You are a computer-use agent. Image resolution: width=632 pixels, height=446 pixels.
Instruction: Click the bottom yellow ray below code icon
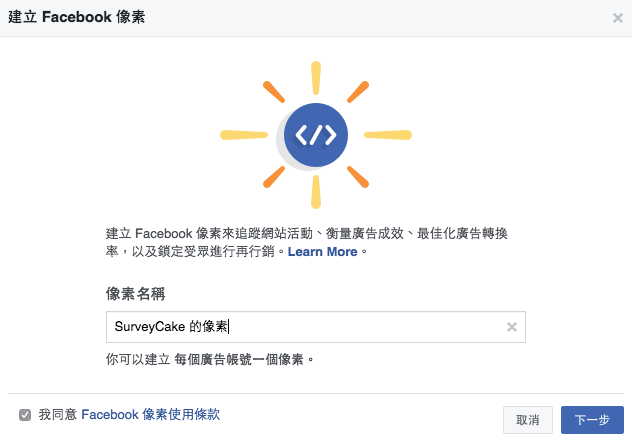tap(315, 191)
